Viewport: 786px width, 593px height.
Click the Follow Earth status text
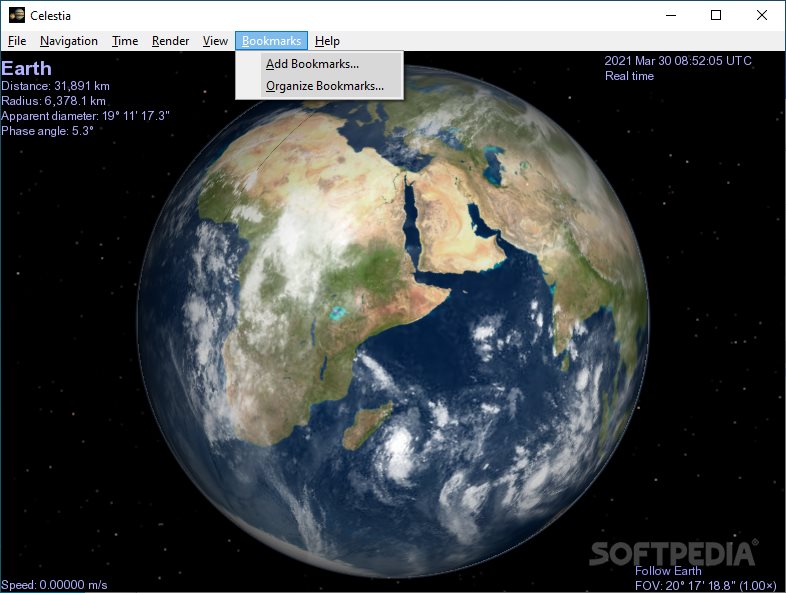(668, 570)
